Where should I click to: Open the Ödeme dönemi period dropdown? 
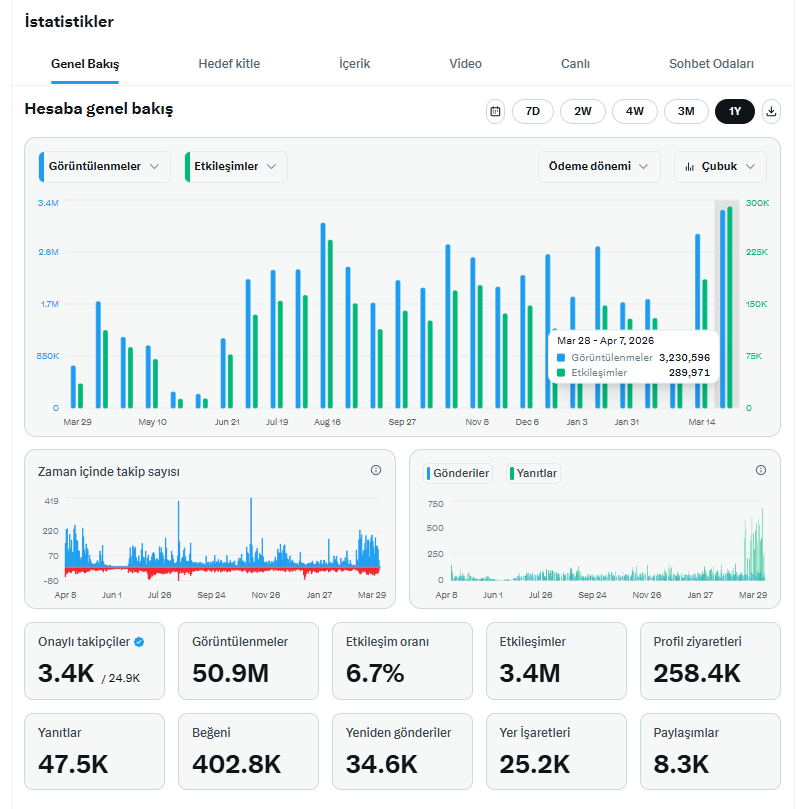click(x=599, y=167)
